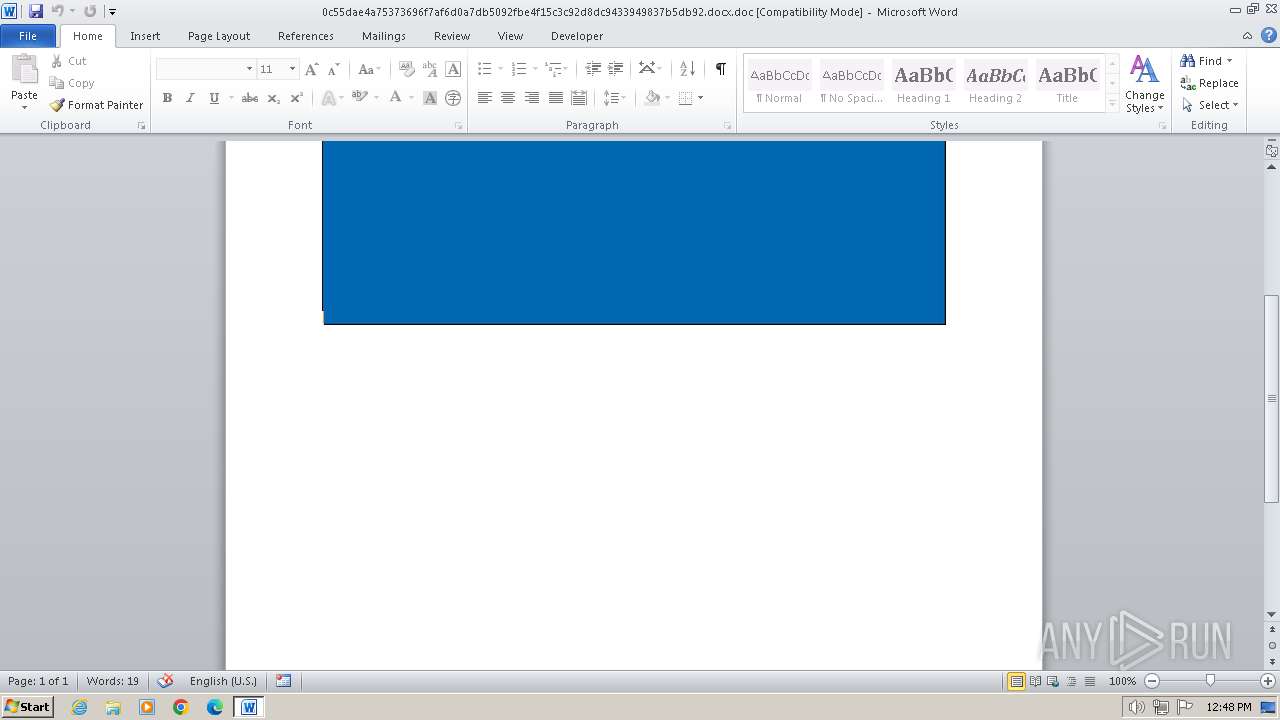The height and width of the screenshot is (720, 1280).
Task: Switch to the Developer tab
Action: pos(577,36)
